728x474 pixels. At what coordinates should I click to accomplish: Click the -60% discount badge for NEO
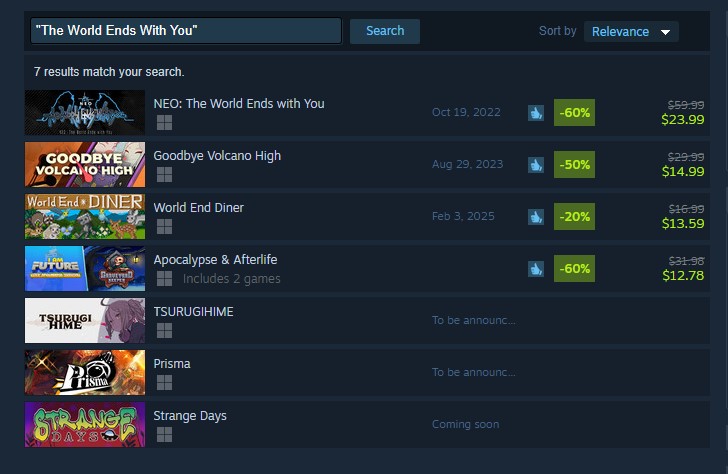[x=574, y=113]
